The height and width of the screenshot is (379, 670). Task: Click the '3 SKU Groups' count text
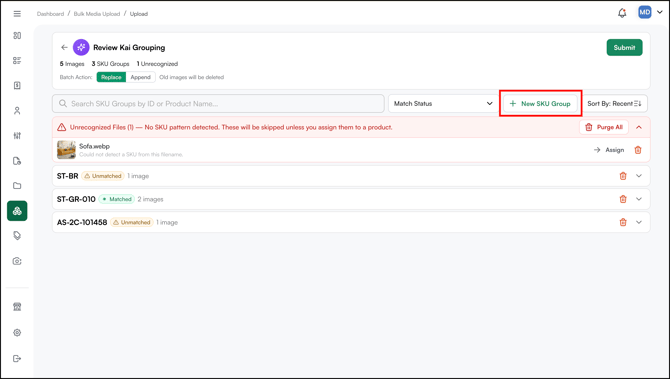coord(110,64)
